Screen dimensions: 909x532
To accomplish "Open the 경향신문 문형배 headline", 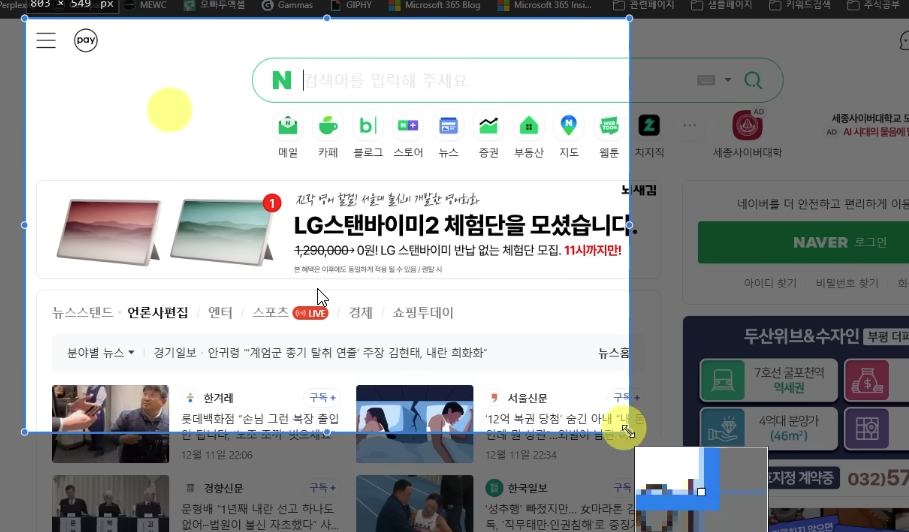I will point(260,516).
